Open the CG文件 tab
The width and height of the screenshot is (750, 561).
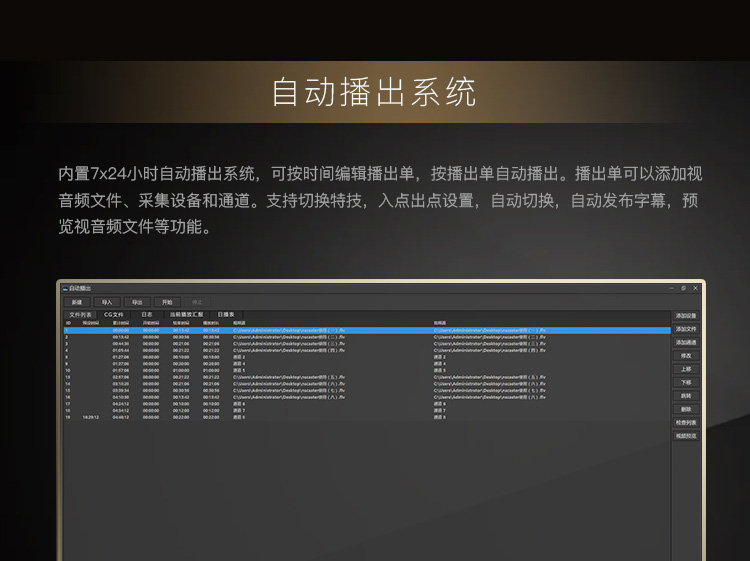point(114,314)
